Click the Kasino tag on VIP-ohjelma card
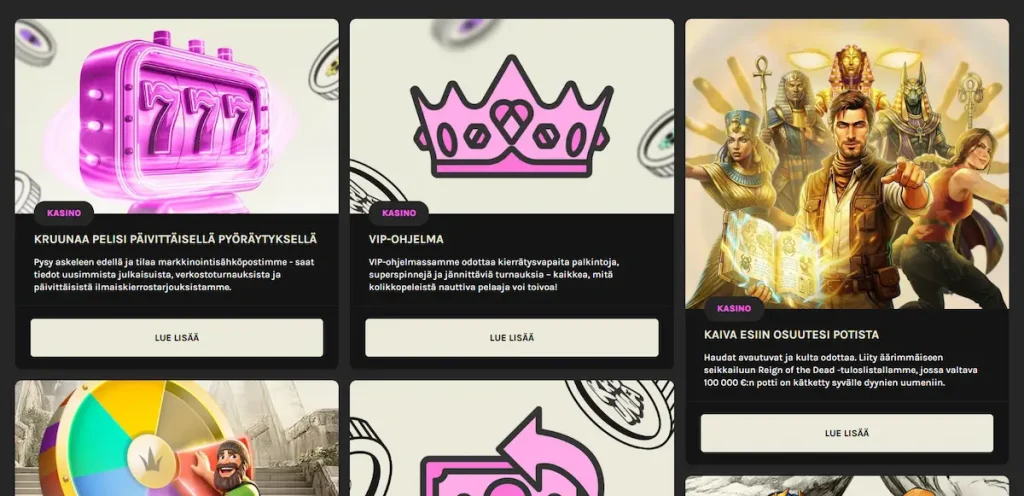This screenshot has height=496, width=1024. pos(399,213)
